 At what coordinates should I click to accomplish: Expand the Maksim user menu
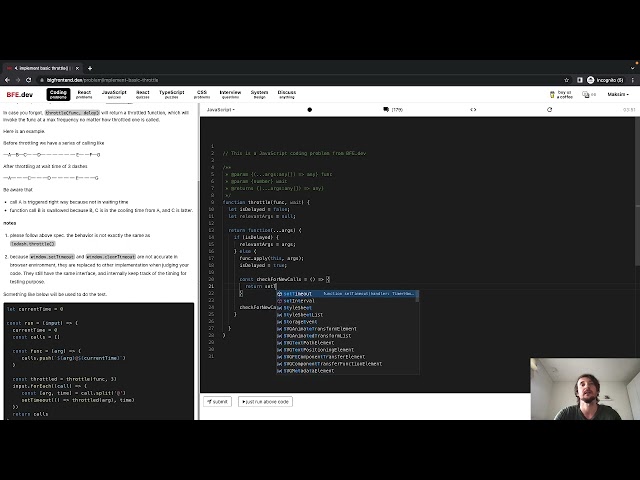[x=618, y=94]
